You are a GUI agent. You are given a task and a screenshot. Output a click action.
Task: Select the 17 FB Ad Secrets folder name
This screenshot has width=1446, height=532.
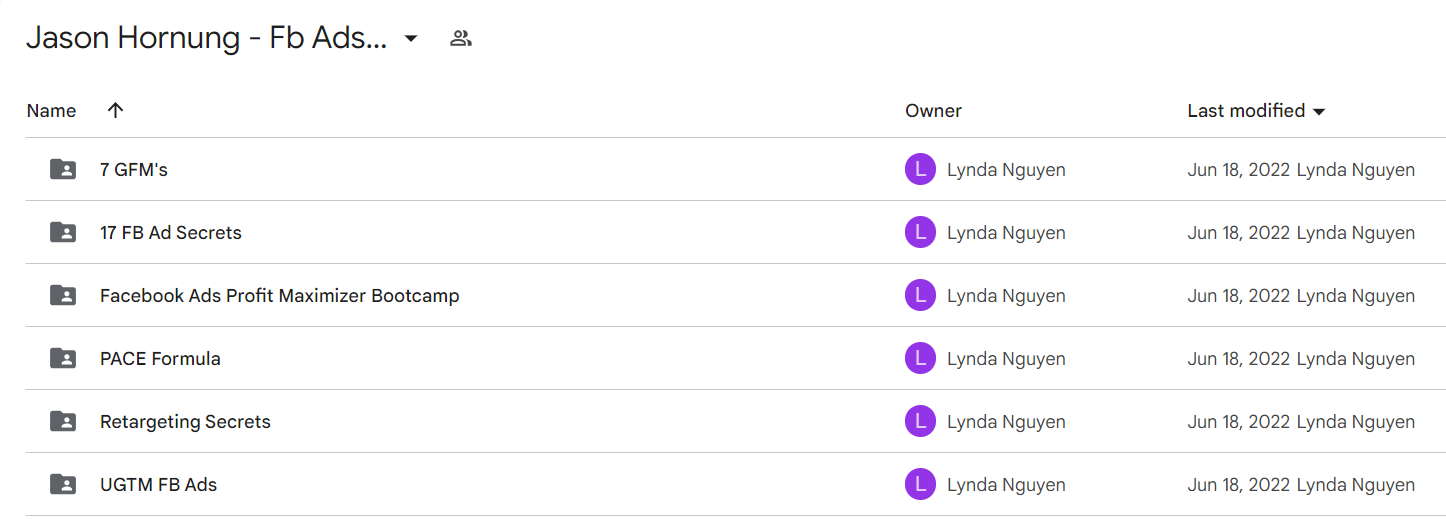click(x=171, y=232)
